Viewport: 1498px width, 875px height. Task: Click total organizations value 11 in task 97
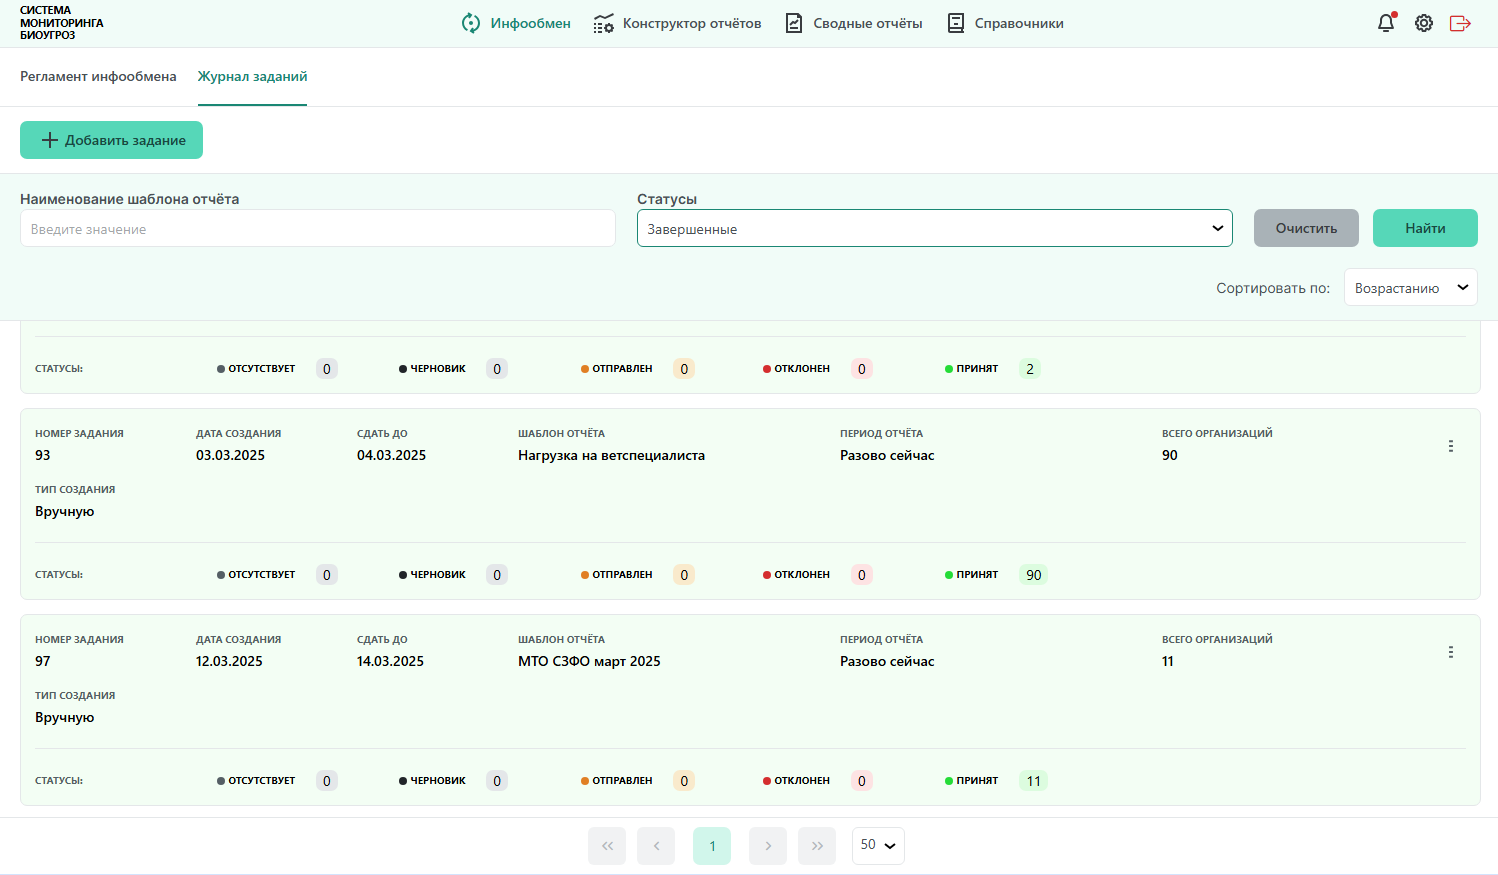click(x=1168, y=662)
